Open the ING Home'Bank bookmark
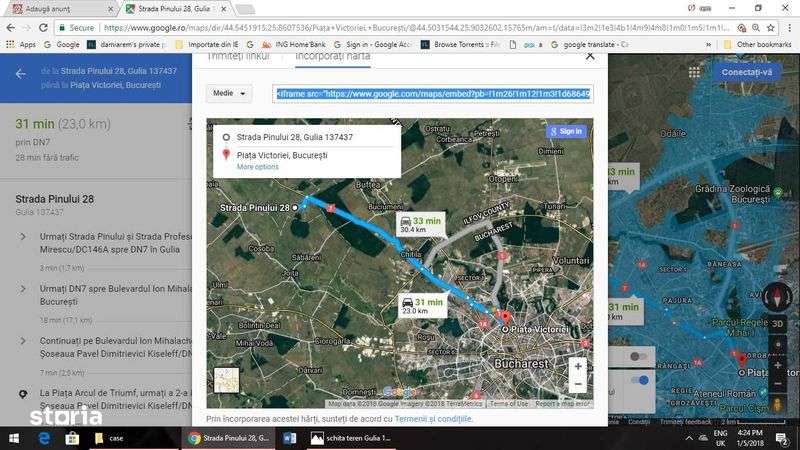This screenshot has width=800, height=450. point(293,45)
